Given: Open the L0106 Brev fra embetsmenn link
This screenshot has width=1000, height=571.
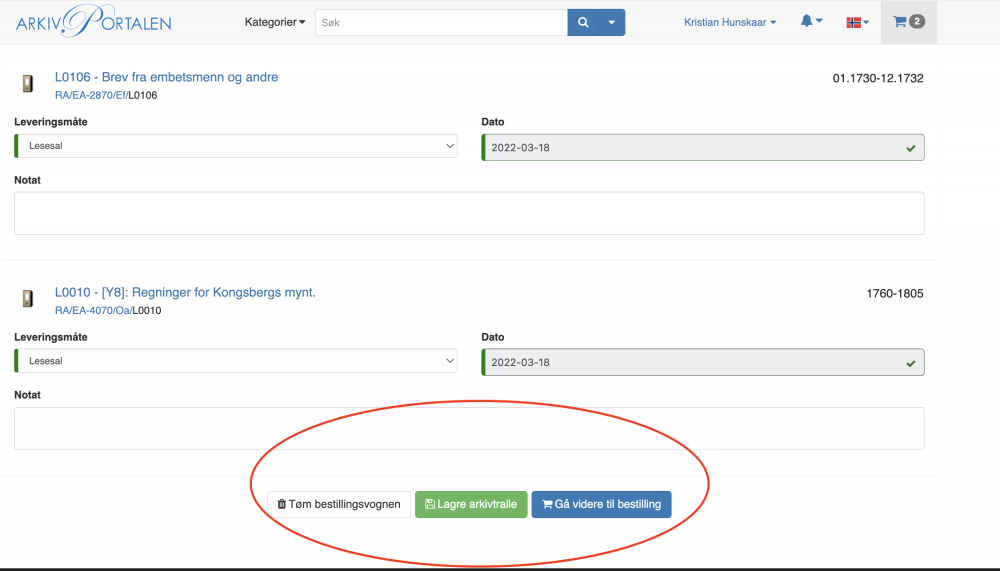Looking at the screenshot, I should 166,77.
